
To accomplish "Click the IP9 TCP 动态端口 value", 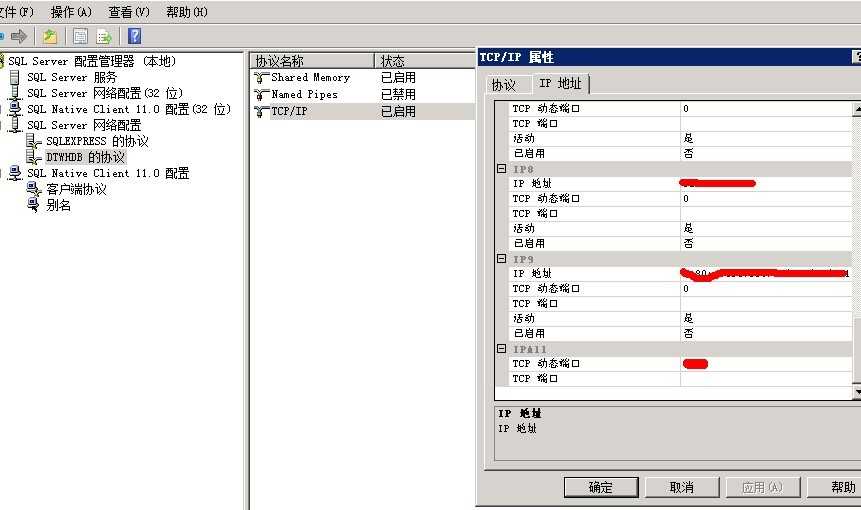I will [x=766, y=288].
